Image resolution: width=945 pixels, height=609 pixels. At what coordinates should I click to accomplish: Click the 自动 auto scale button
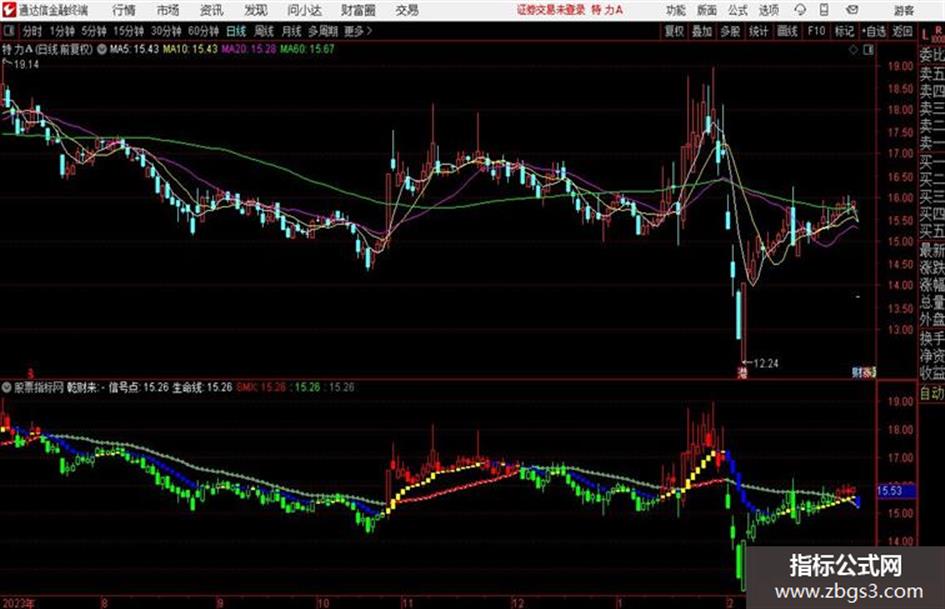coord(932,393)
